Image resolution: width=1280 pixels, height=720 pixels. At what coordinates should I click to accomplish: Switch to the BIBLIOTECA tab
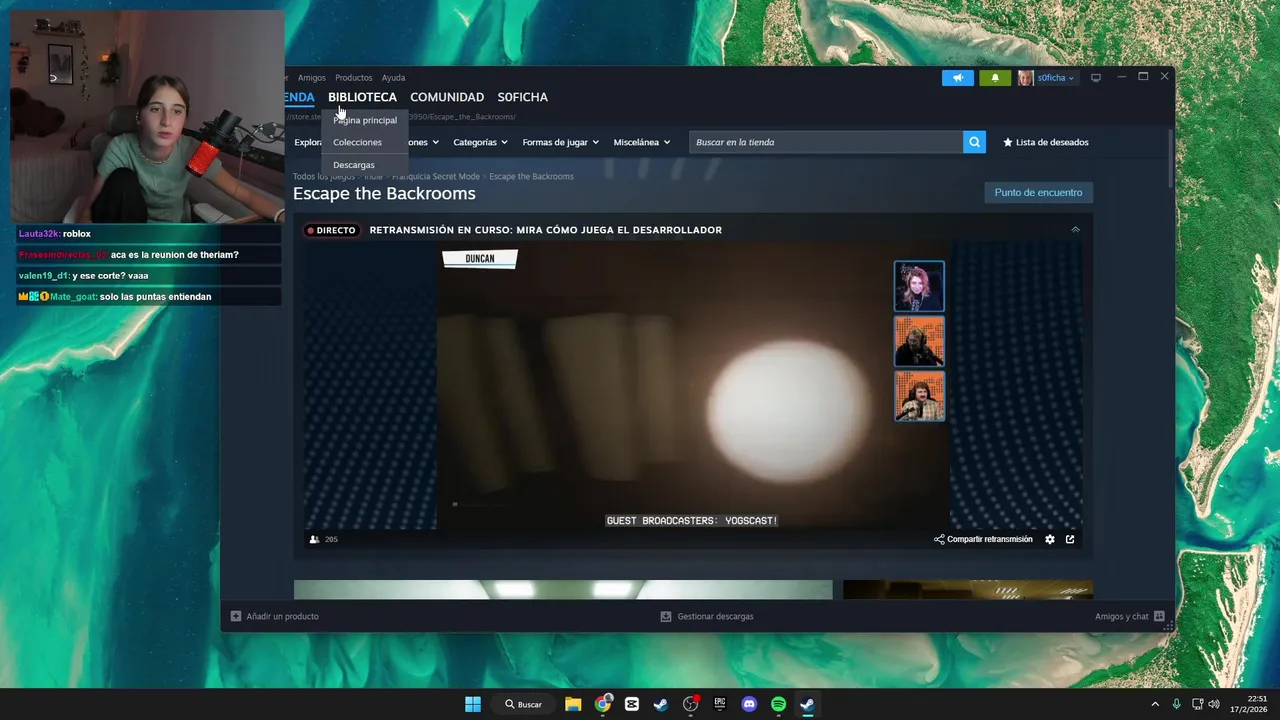pyautogui.click(x=362, y=97)
